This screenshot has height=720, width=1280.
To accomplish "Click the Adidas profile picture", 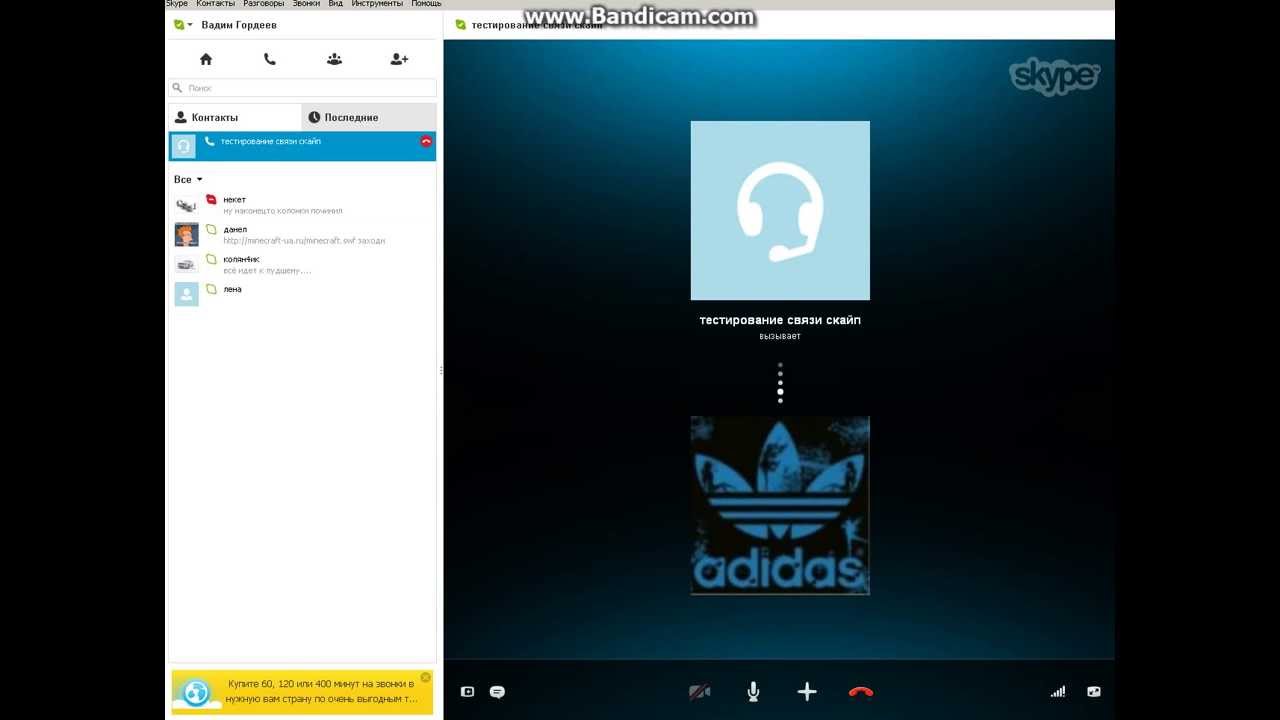I will (780, 506).
